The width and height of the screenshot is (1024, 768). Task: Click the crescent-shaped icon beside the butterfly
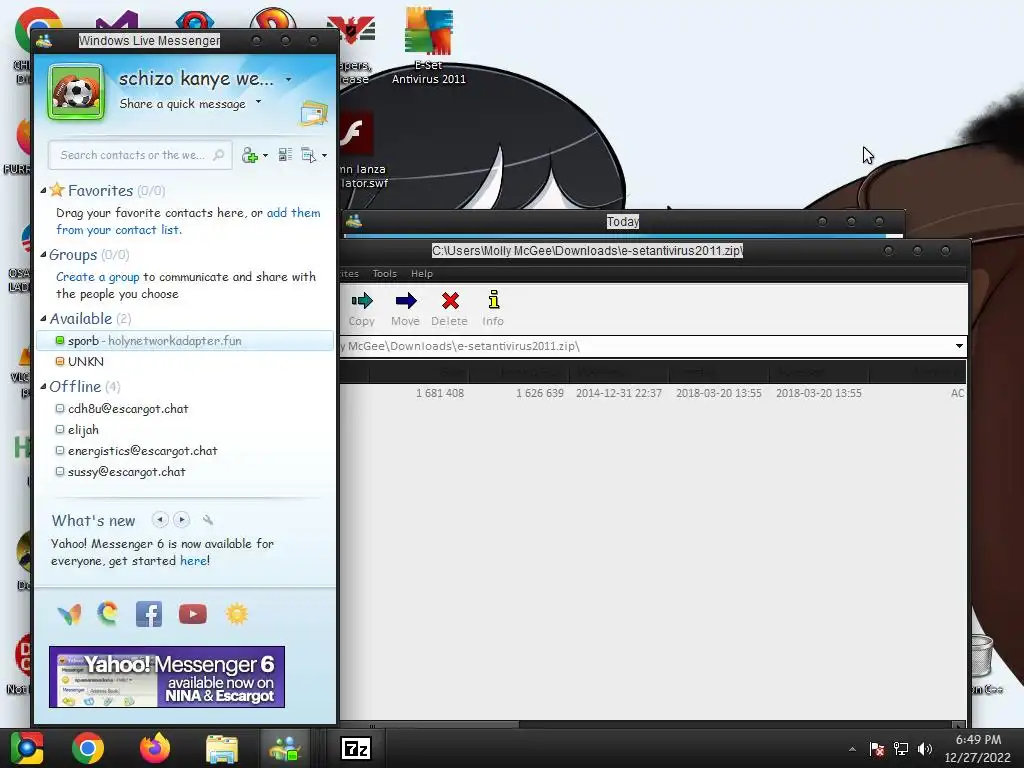(x=108, y=614)
